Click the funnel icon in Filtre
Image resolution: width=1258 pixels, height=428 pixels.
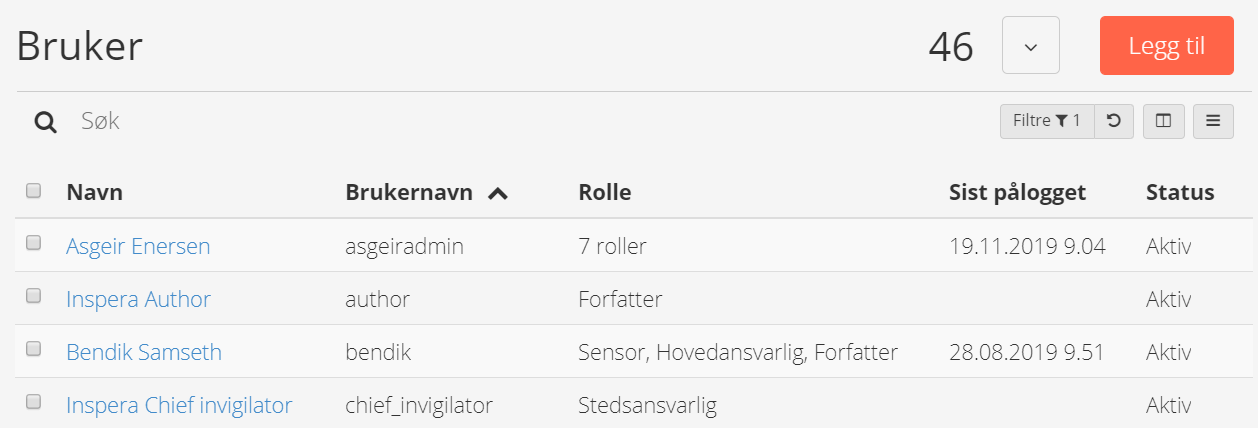[1061, 121]
